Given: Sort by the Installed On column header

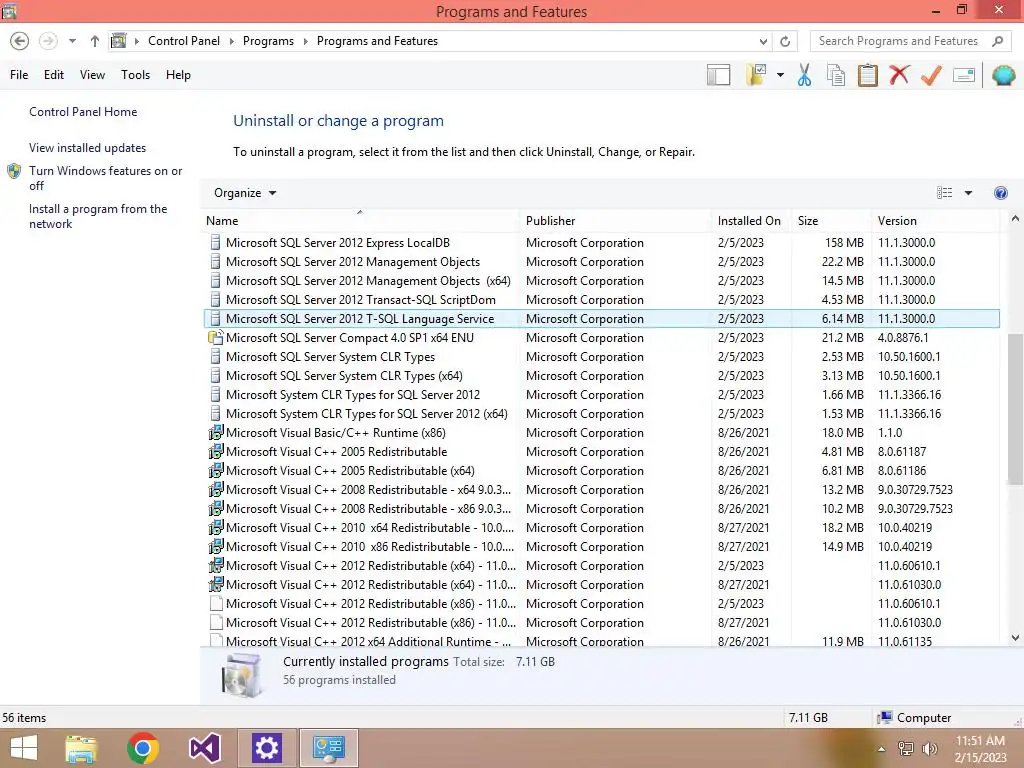Looking at the screenshot, I should point(750,221).
